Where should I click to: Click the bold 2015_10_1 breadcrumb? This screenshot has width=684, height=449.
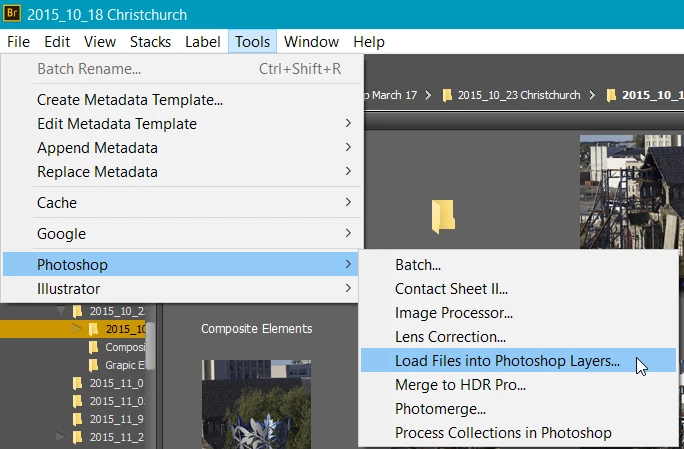pyautogui.click(x=645, y=95)
